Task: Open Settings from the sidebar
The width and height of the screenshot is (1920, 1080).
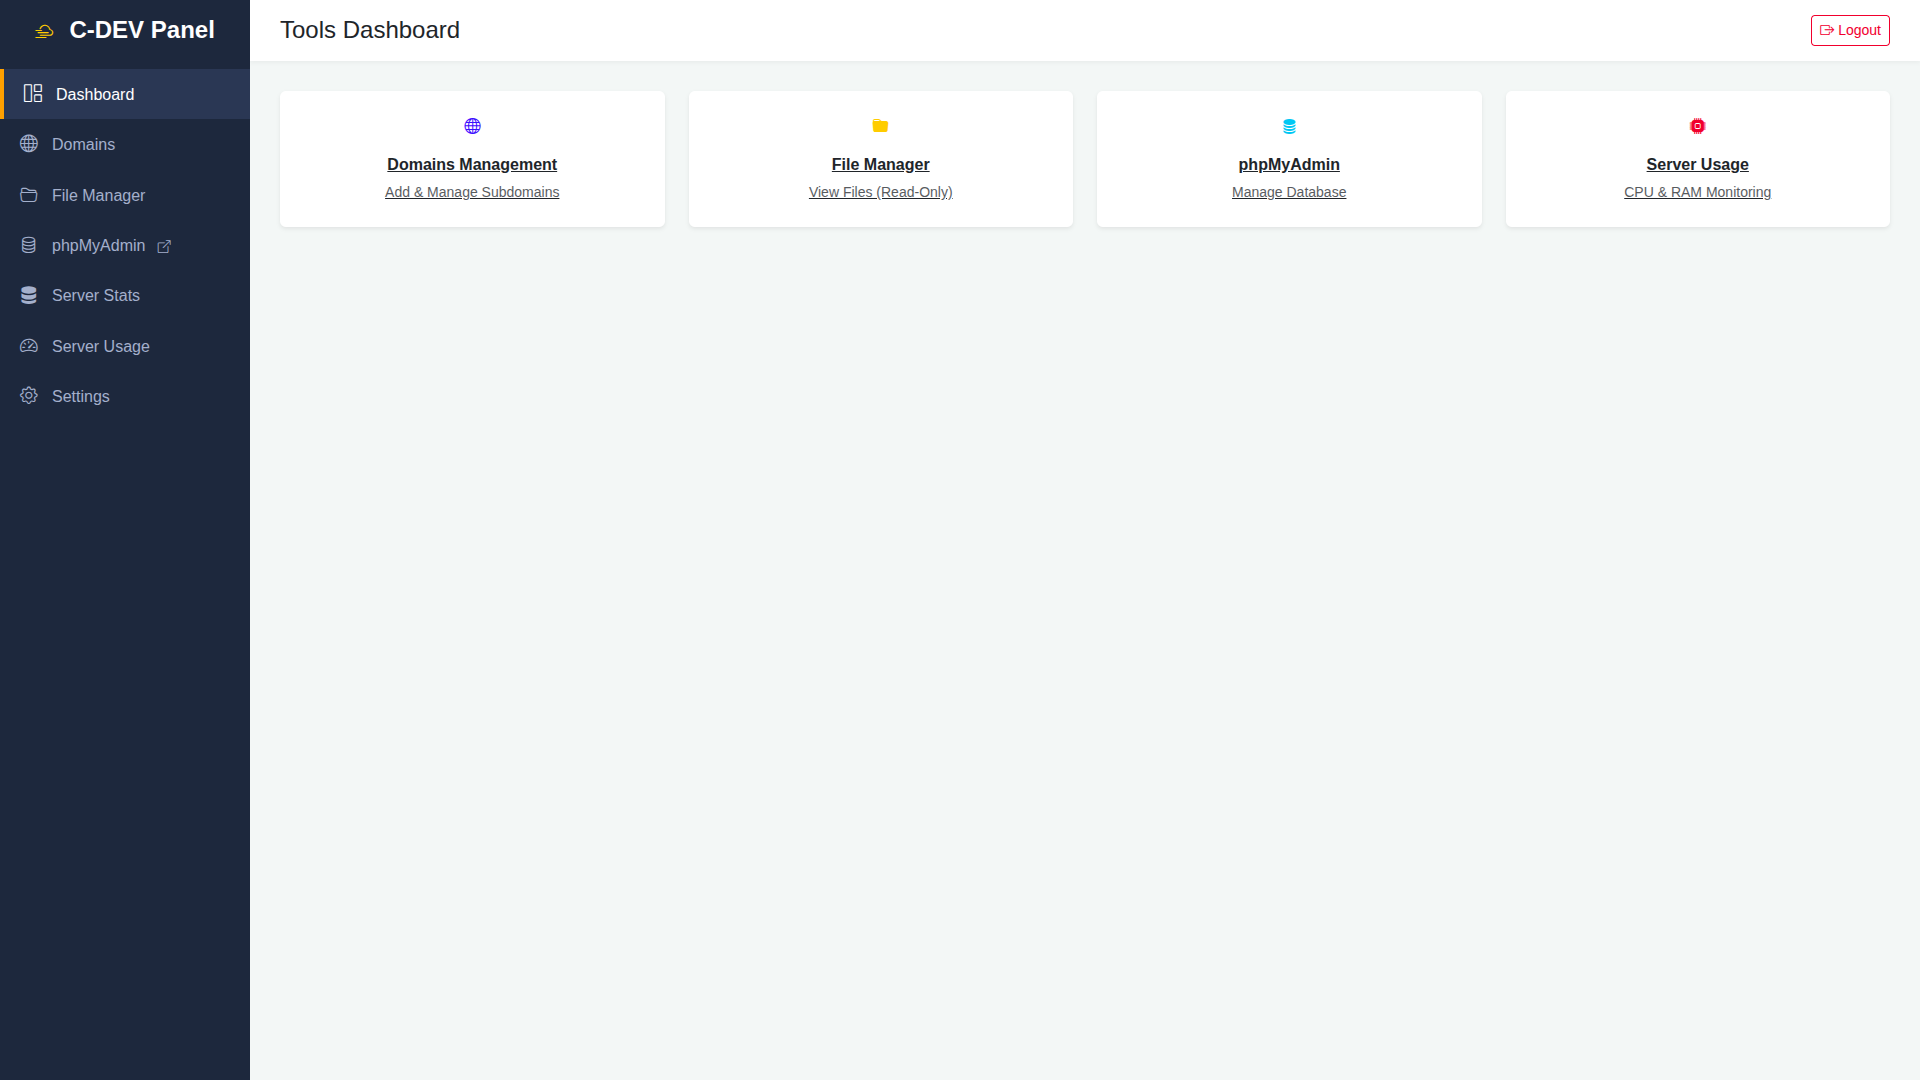Action: (125, 396)
